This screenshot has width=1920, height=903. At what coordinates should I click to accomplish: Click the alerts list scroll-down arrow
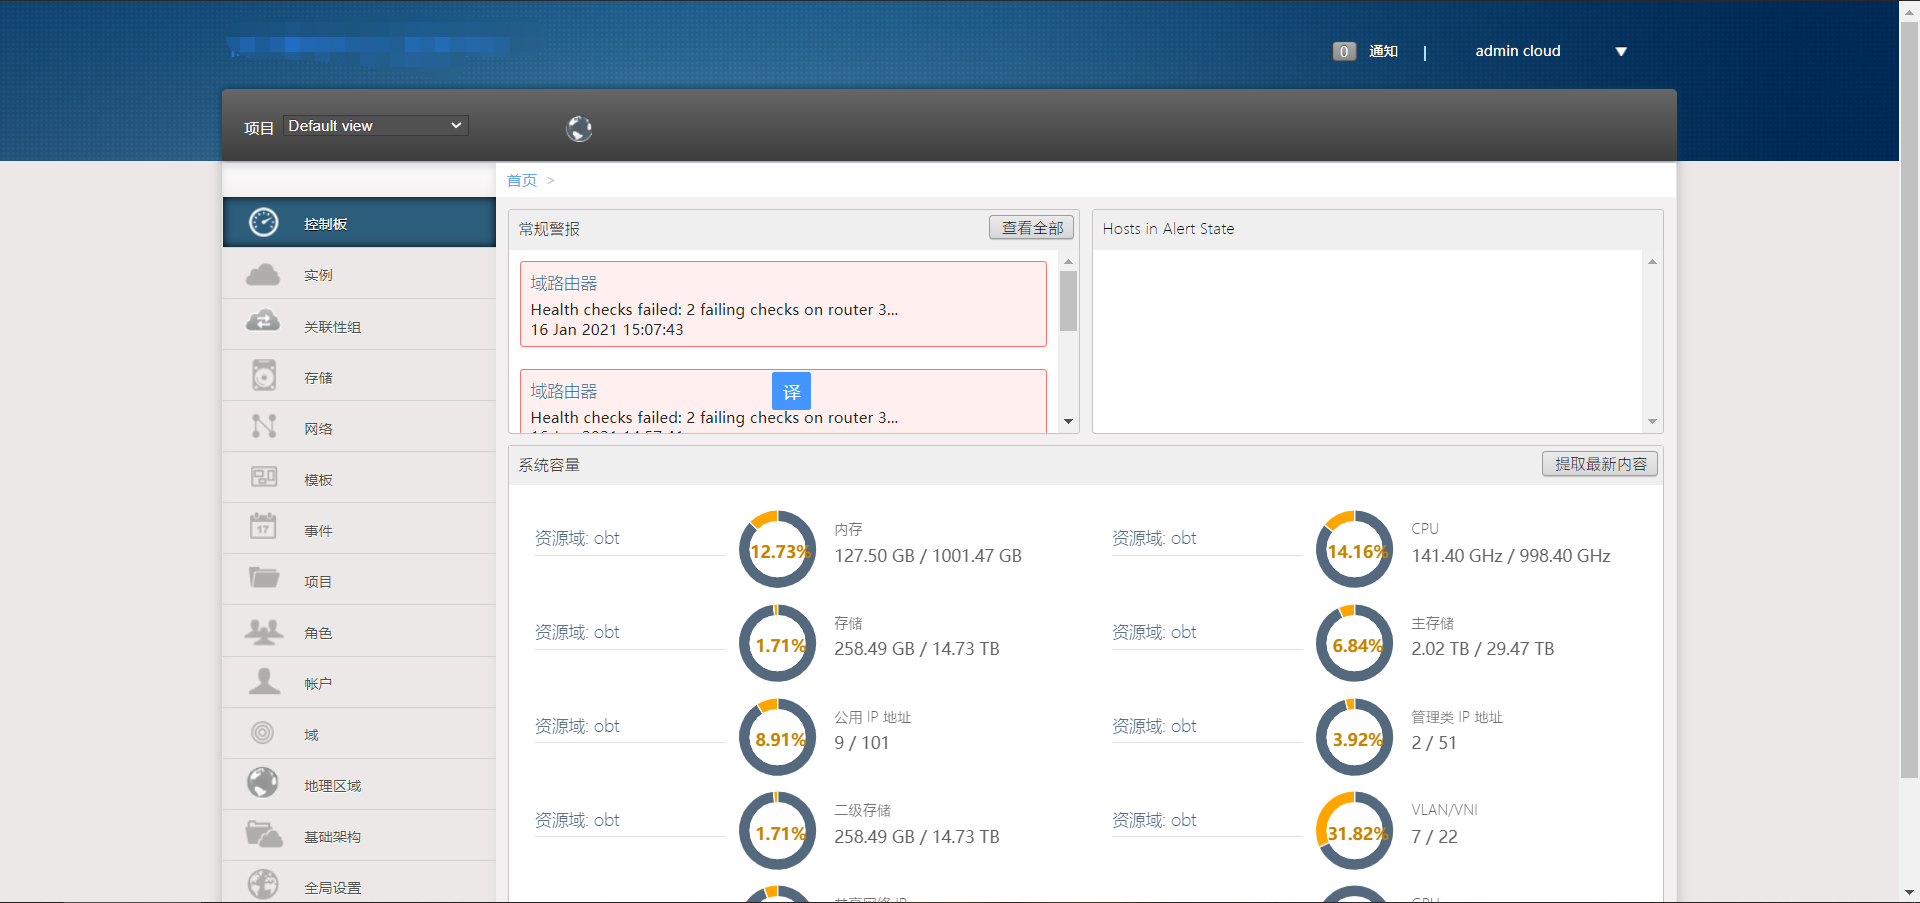pyautogui.click(x=1069, y=421)
